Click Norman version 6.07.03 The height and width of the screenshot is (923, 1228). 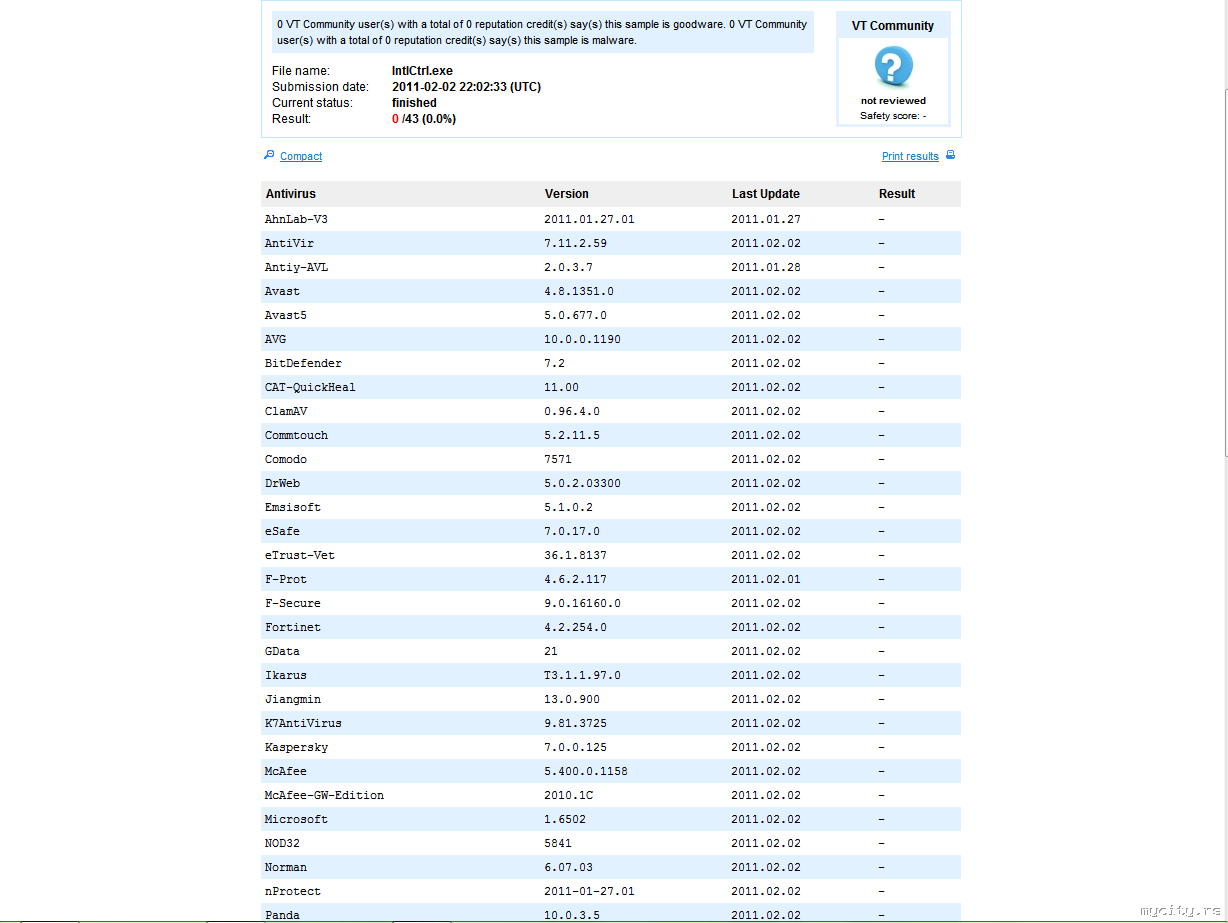pos(568,867)
